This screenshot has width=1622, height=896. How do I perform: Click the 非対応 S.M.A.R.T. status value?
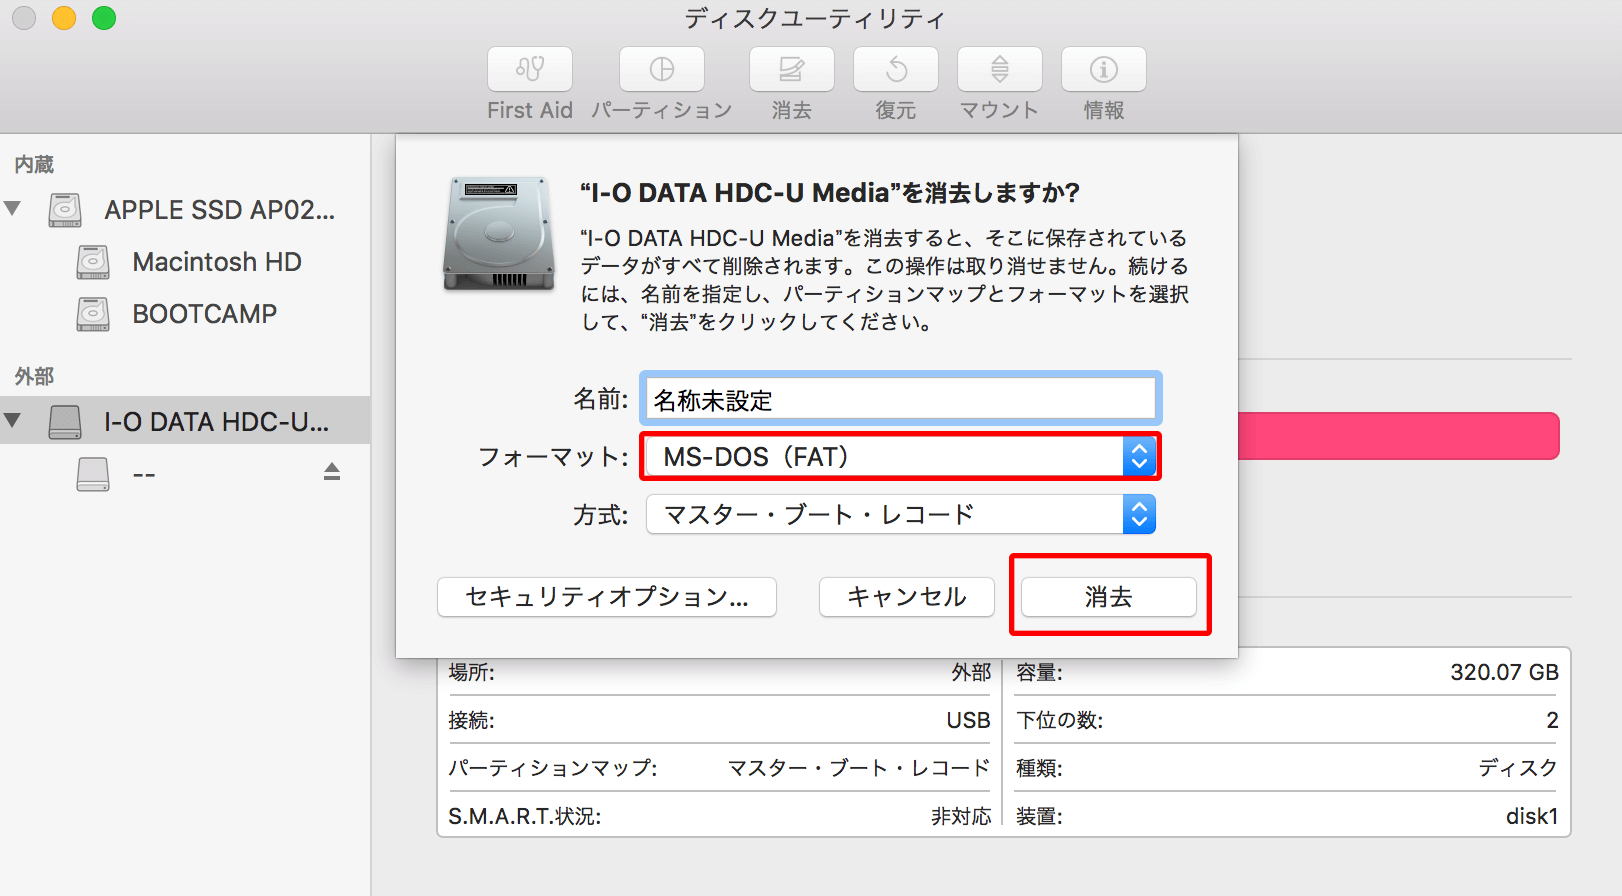point(961,816)
